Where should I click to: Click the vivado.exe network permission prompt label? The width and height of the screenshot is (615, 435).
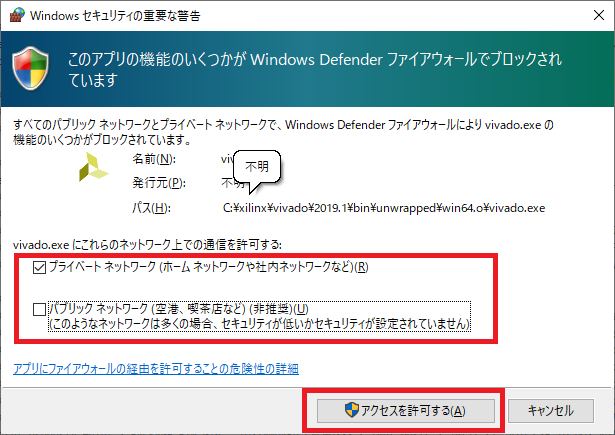click(x=148, y=244)
